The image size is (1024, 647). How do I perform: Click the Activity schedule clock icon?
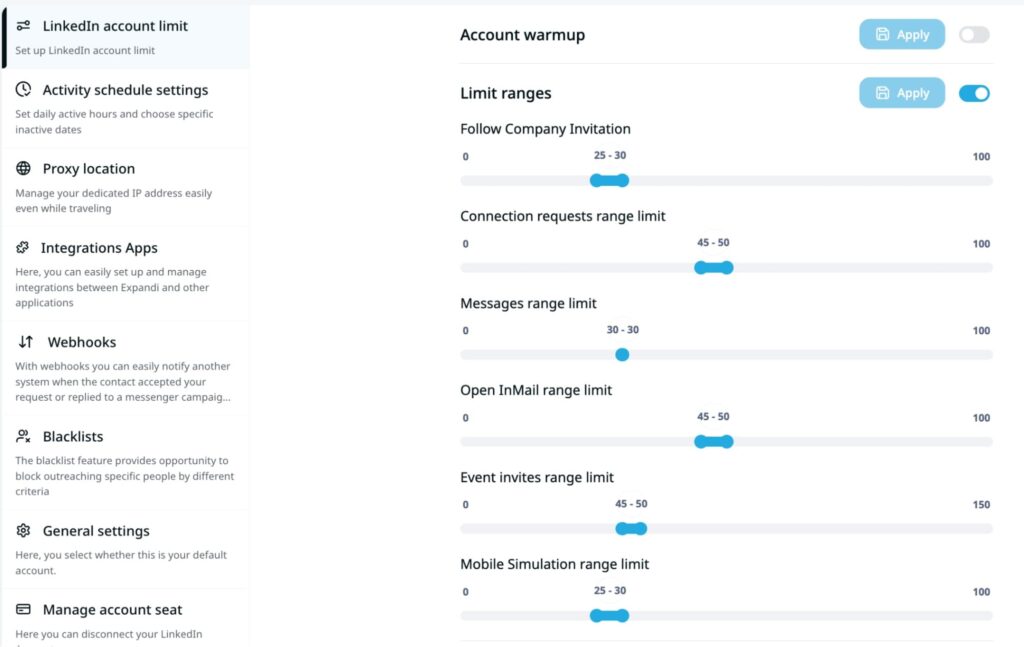click(23, 90)
